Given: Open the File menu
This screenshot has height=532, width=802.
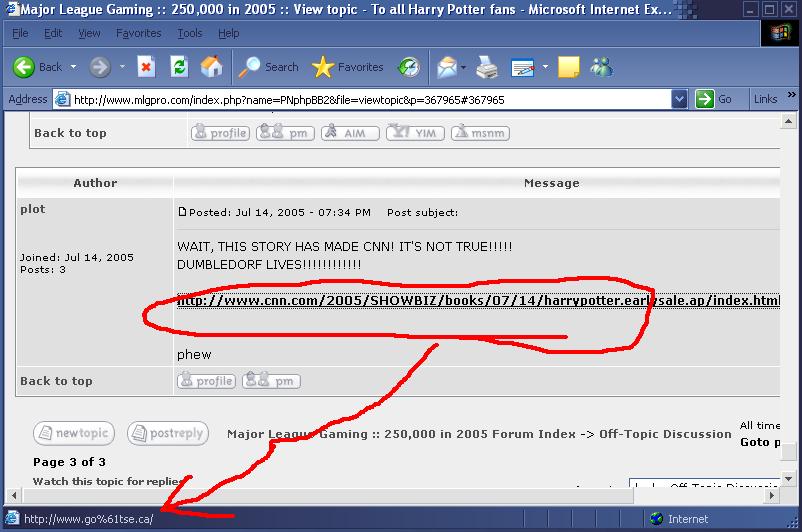Looking at the screenshot, I should (20, 33).
